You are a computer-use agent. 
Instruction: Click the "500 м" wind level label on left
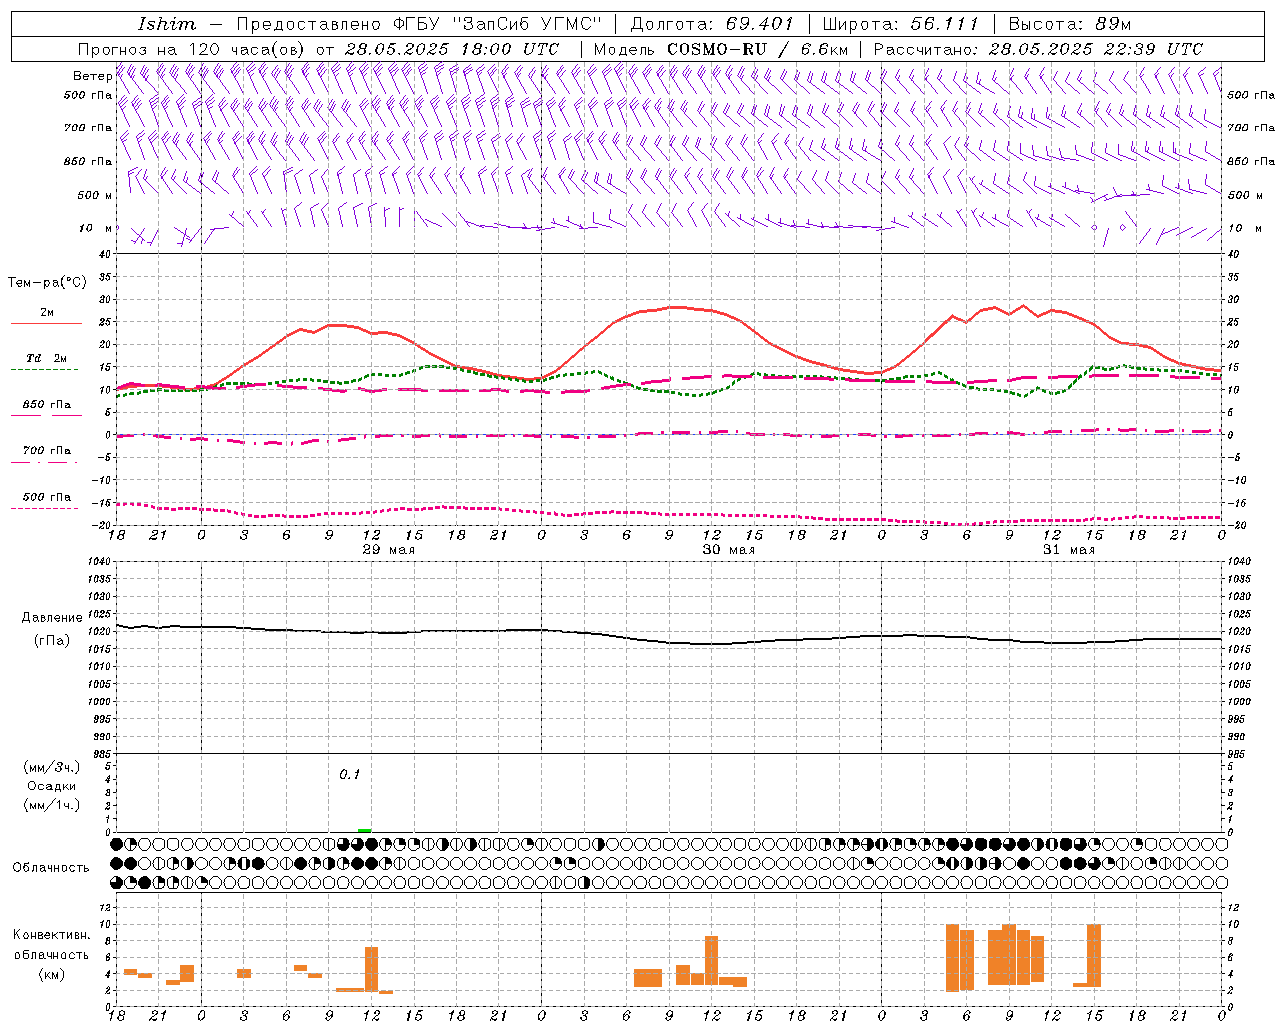point(96,195)
